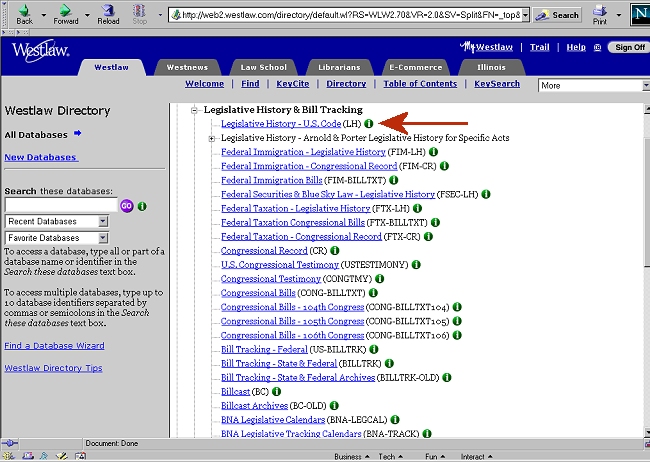Open the Welcome menu link
The width and height of the screenshot is (650, 462).
pyautogui.click(x=204, y=84)
